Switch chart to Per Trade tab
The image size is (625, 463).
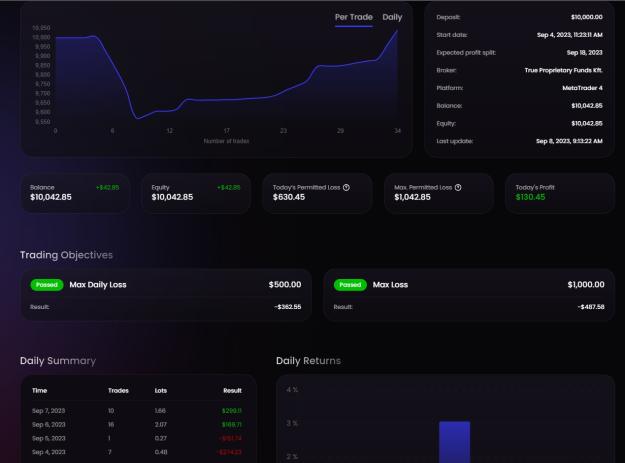point(354,17)
